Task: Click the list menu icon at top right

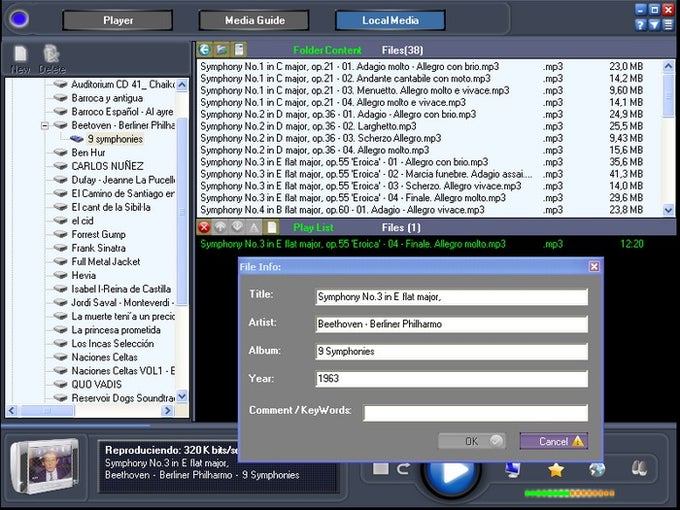Action: click(x=668, y=25)
